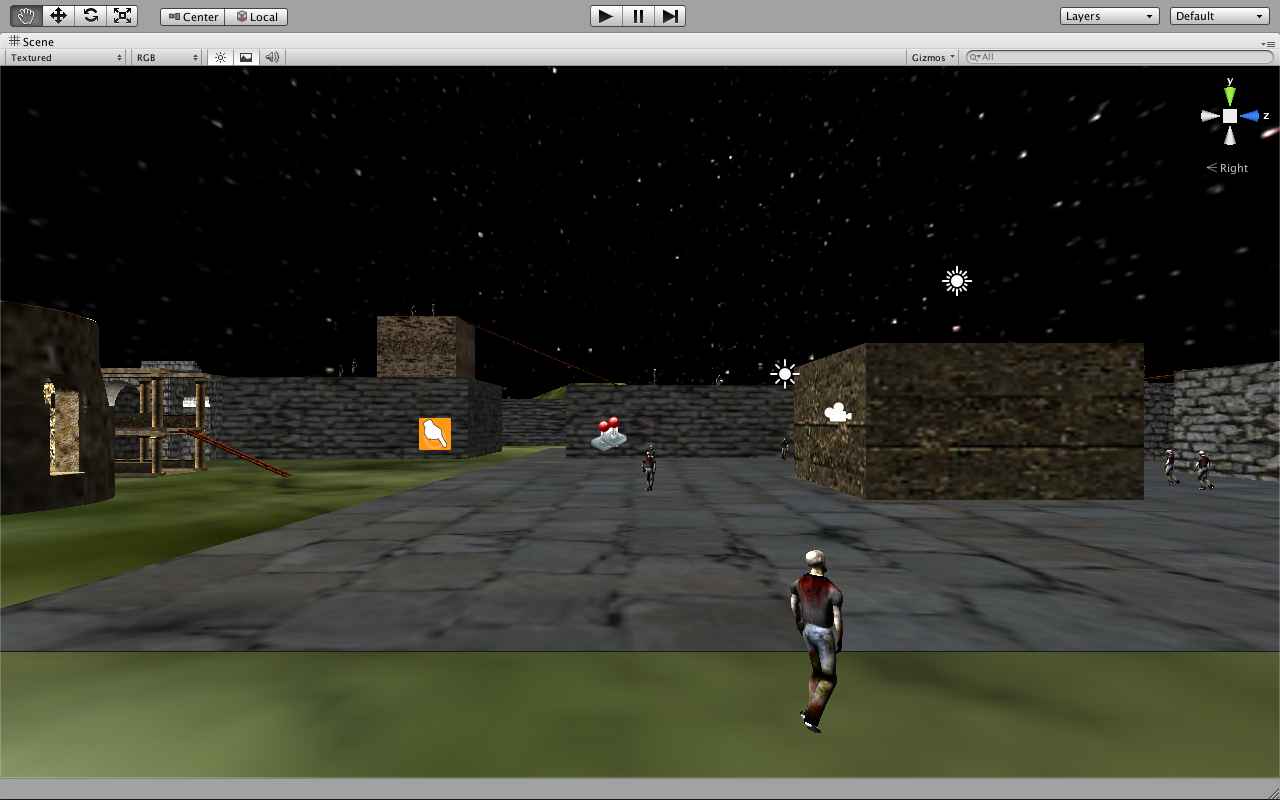The image size is (1280, 800).
Task: Click the left white axis gizmo cone
Action: tap(1210, 116)
